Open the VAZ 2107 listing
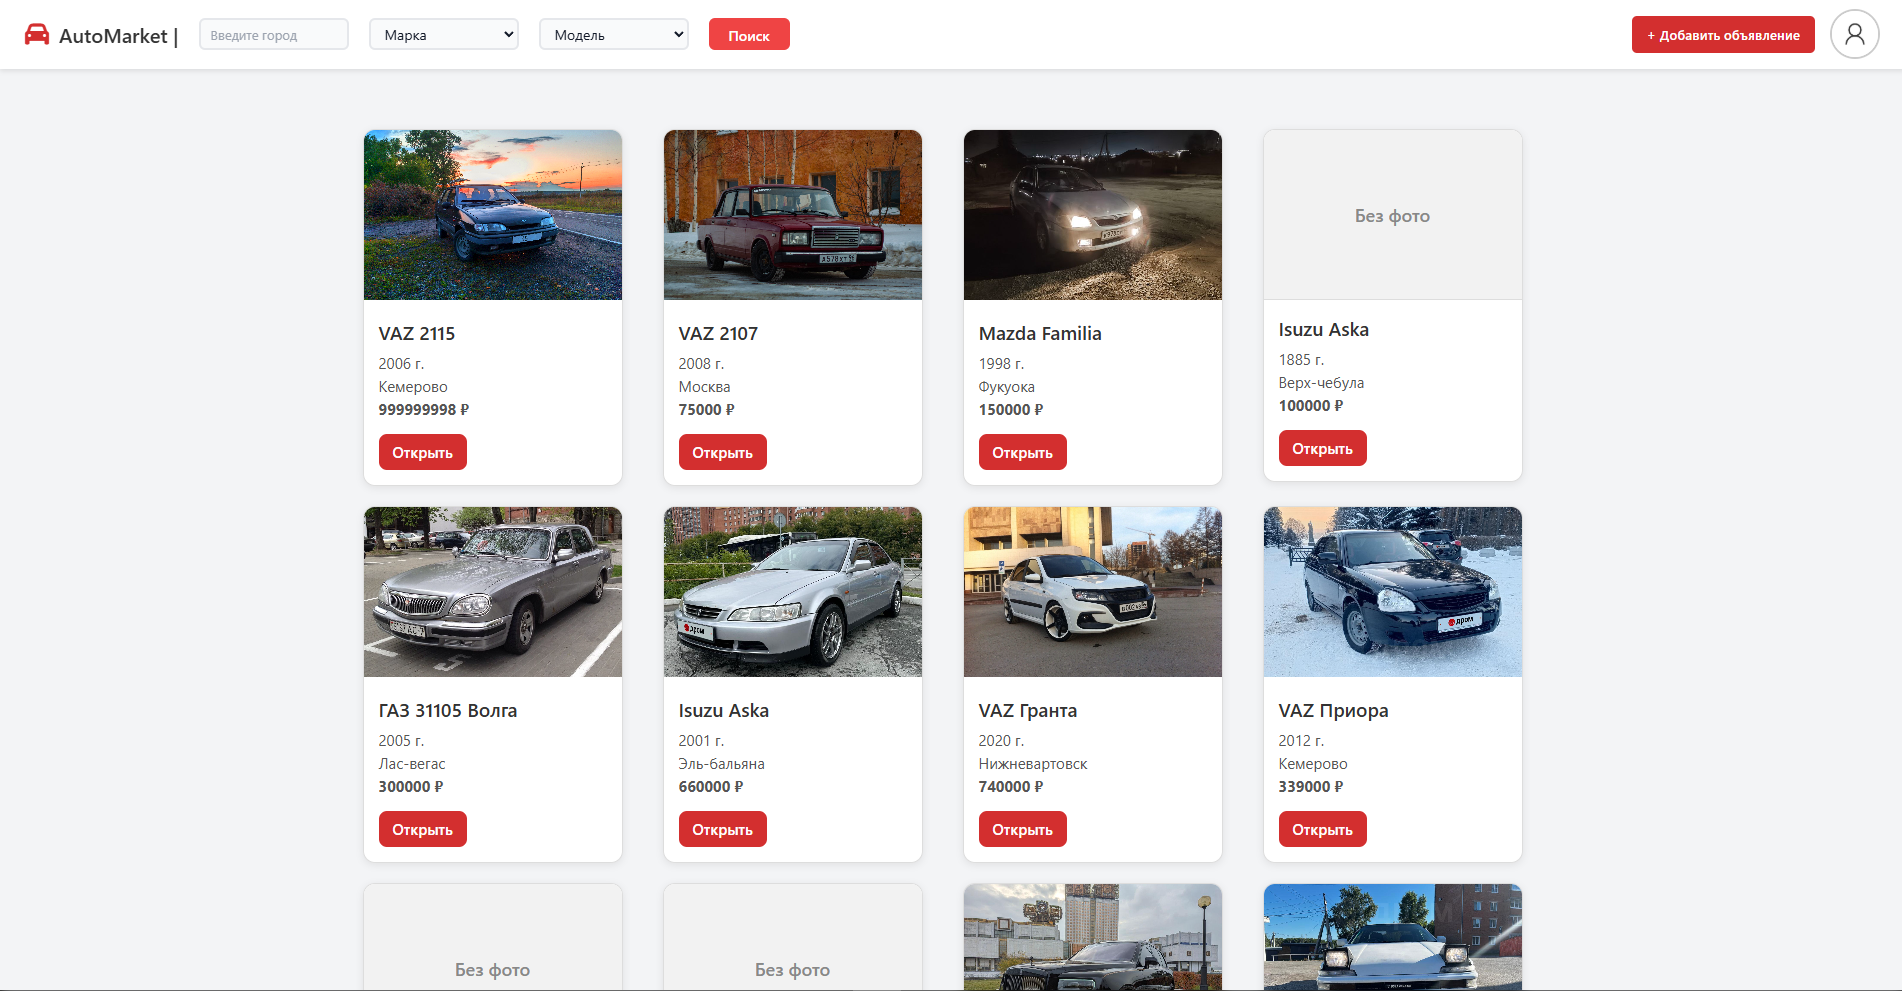Viewport: 1902px width, 991px height. coord(722,452)
